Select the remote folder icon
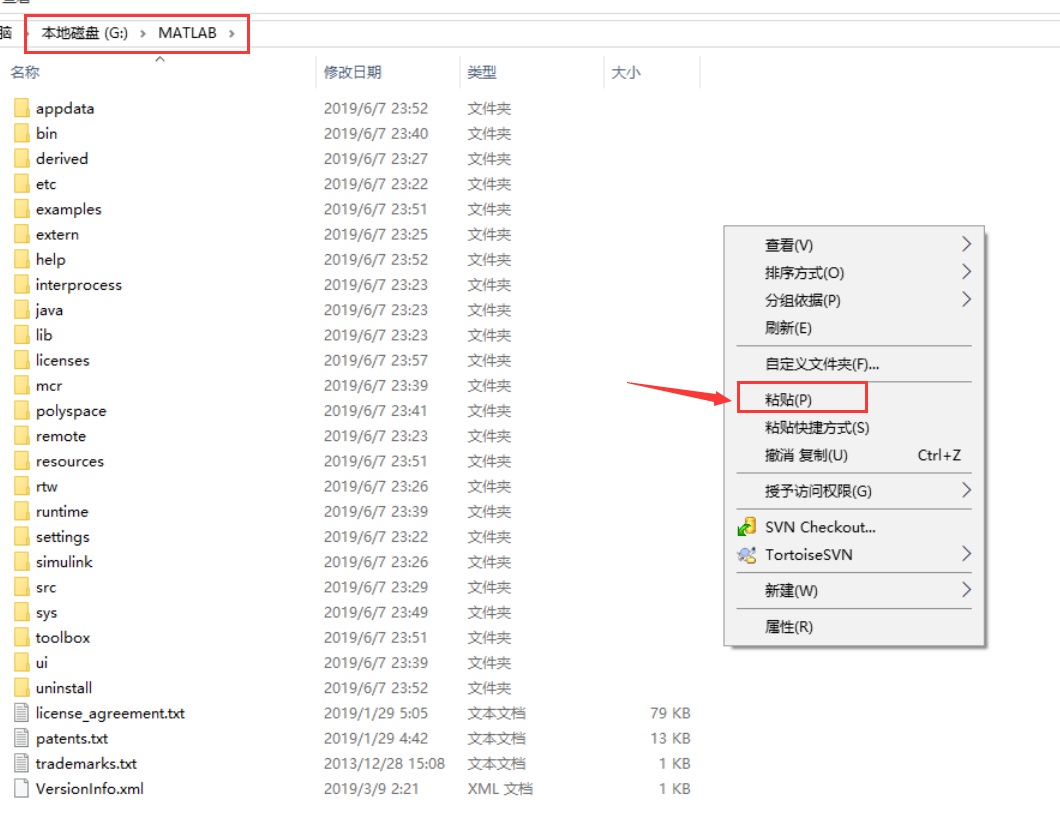The image size is (1060, 819). pyautogui.click(x=22, y=436)
